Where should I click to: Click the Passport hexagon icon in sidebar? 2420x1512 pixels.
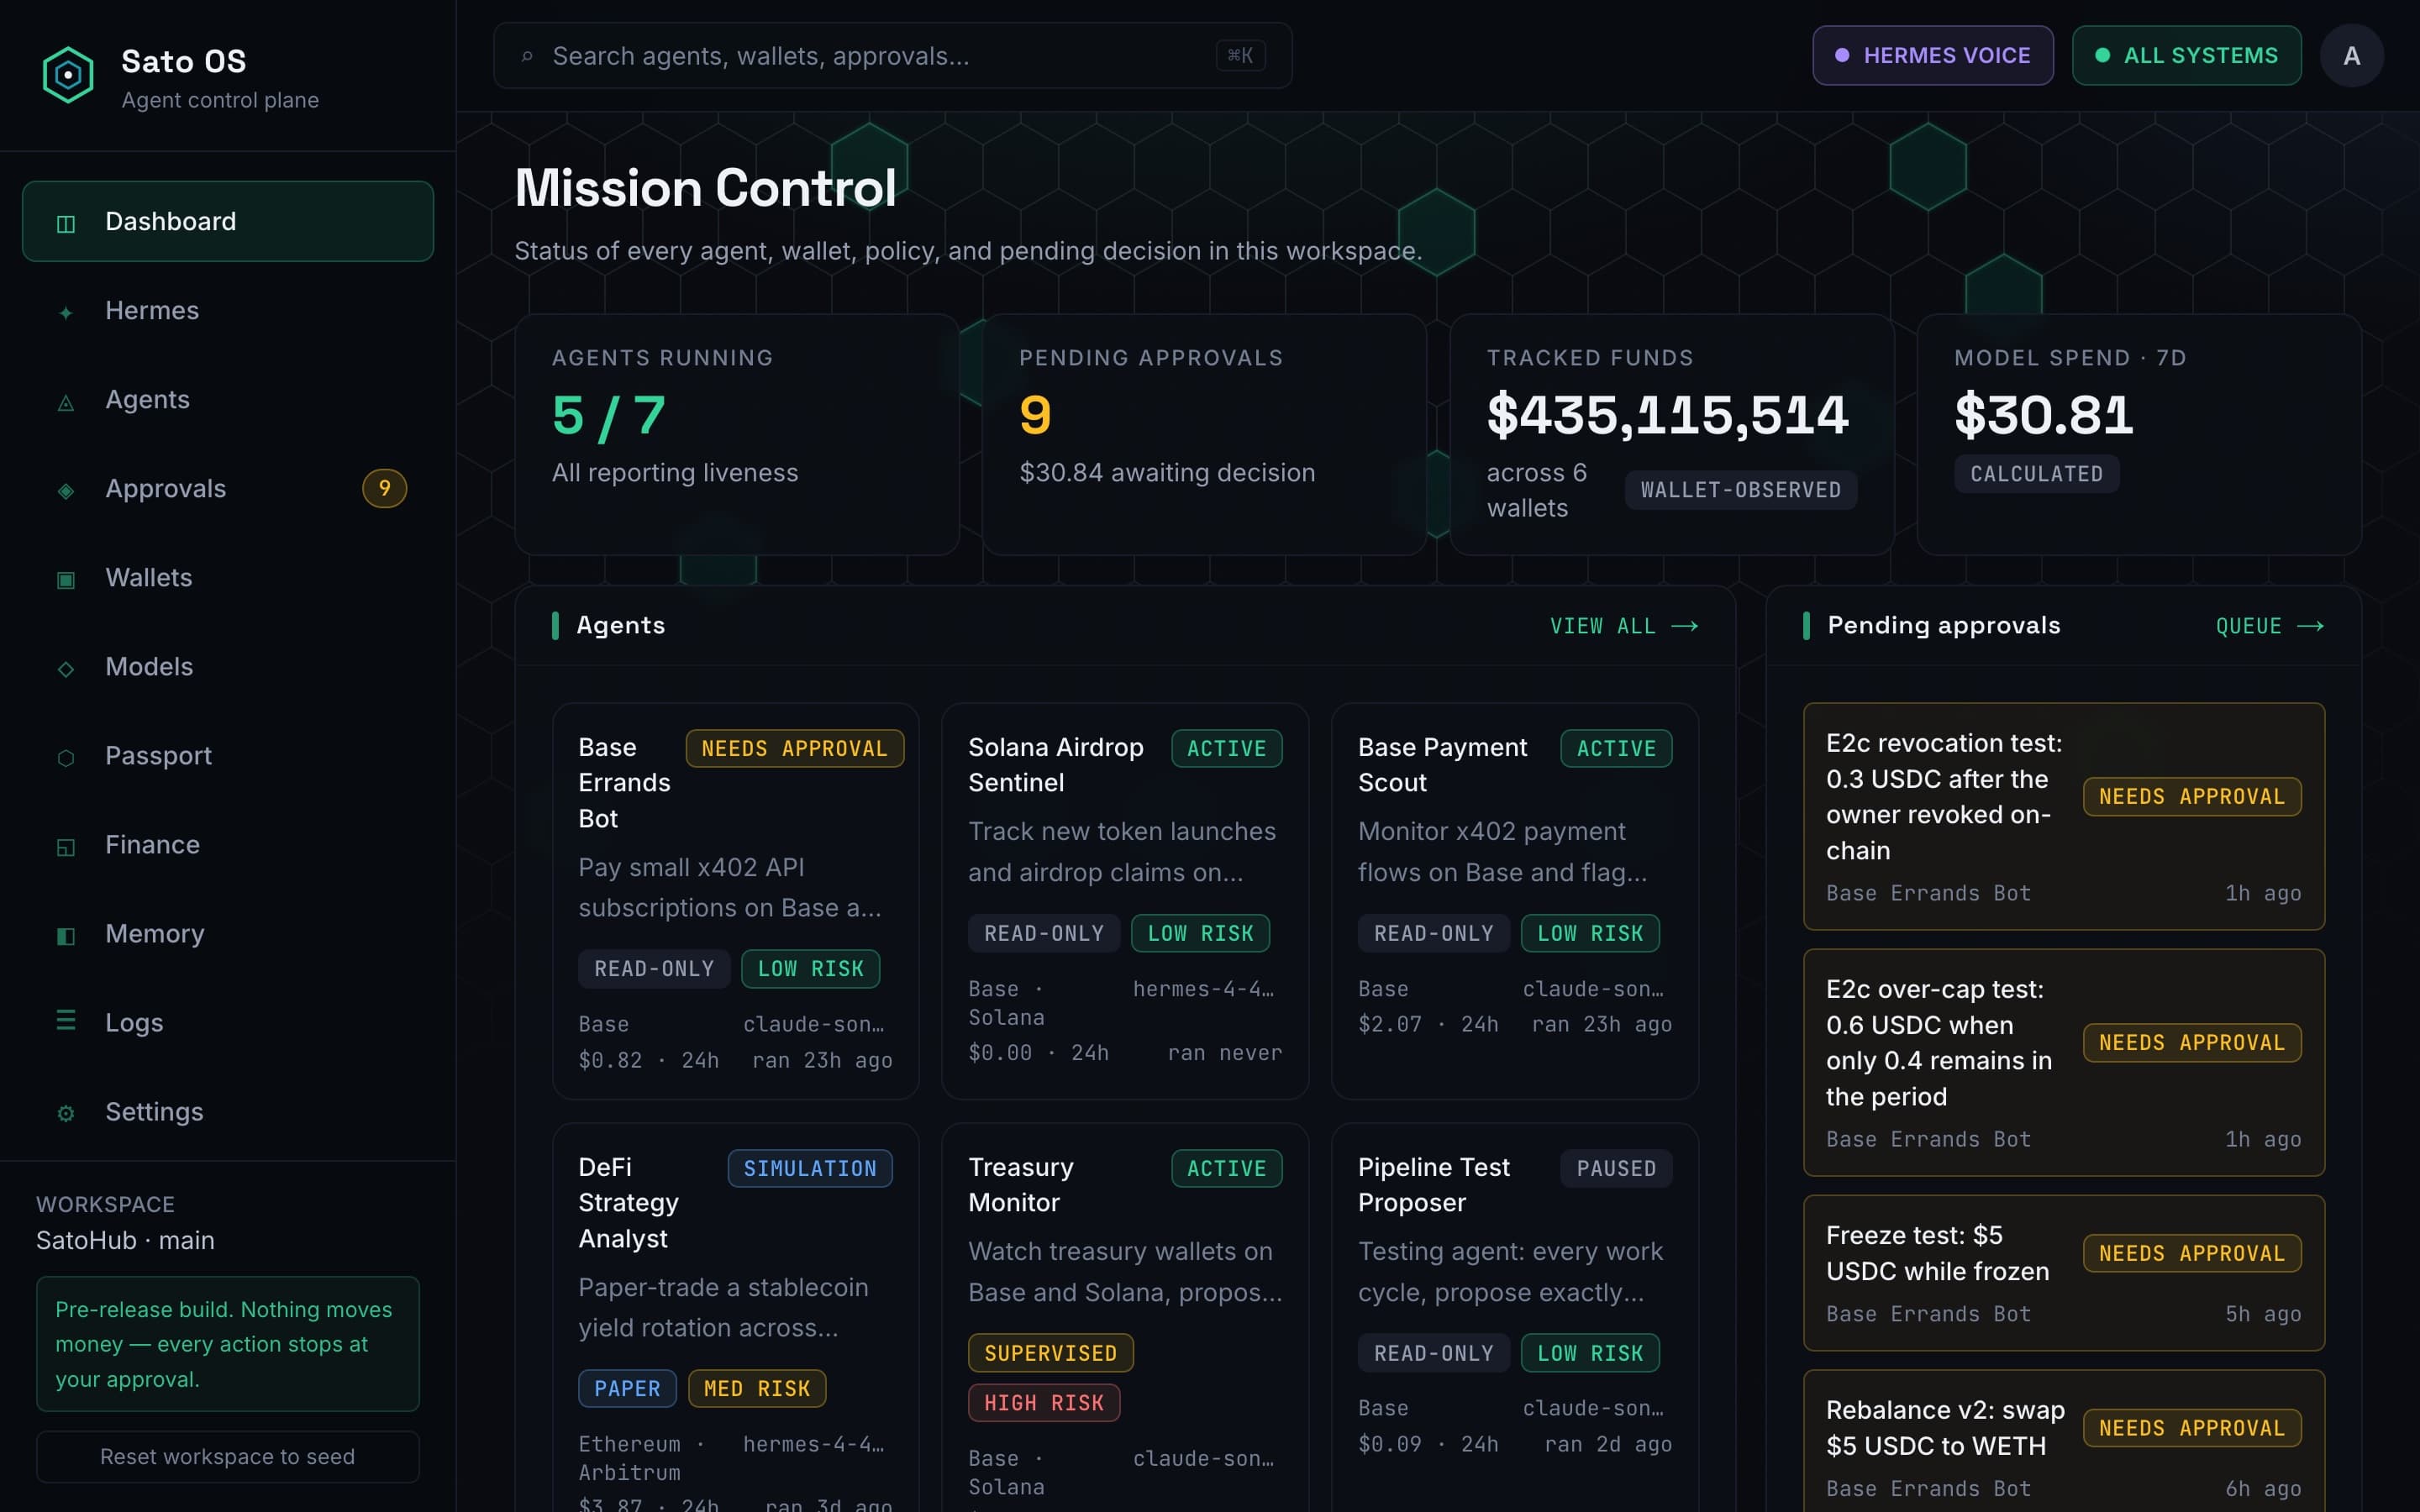[66, 757]
